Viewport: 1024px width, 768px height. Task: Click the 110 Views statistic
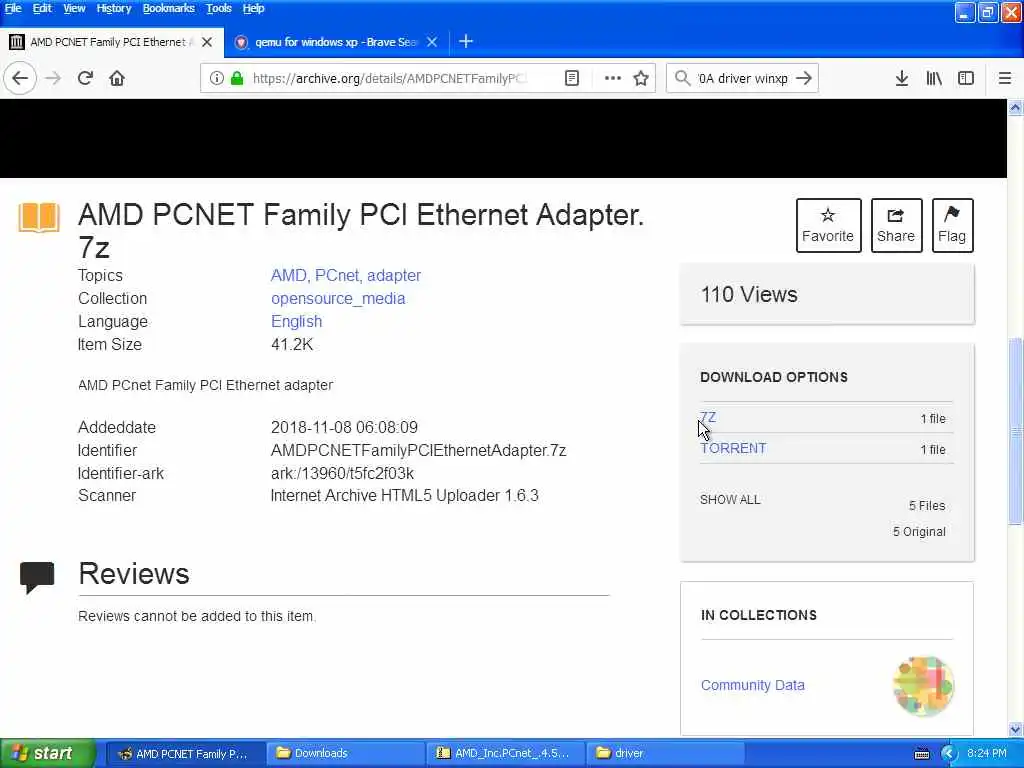tap(748, 295)
